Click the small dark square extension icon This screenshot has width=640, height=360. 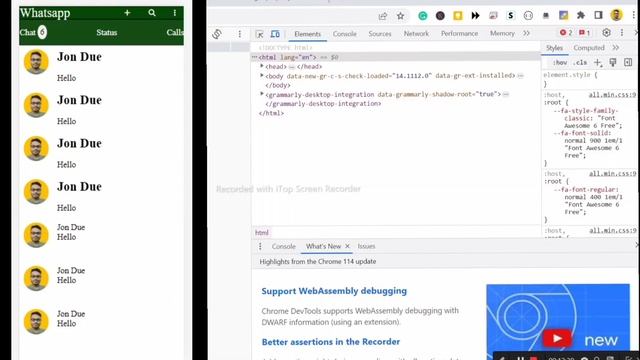pyautogui.click(x=546, y=16)
